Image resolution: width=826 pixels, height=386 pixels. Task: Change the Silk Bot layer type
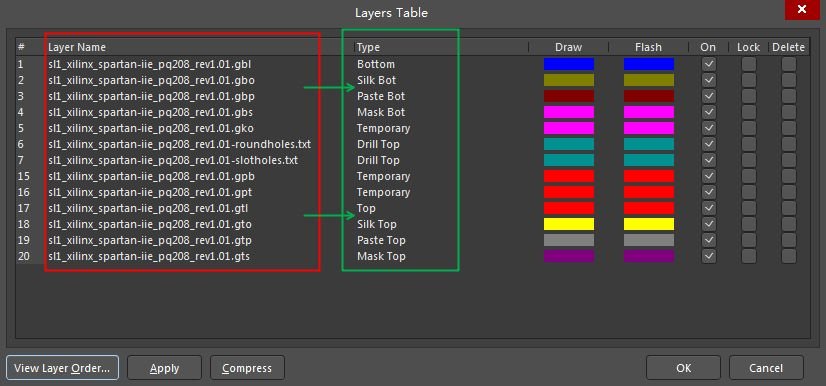click(376, 80)
